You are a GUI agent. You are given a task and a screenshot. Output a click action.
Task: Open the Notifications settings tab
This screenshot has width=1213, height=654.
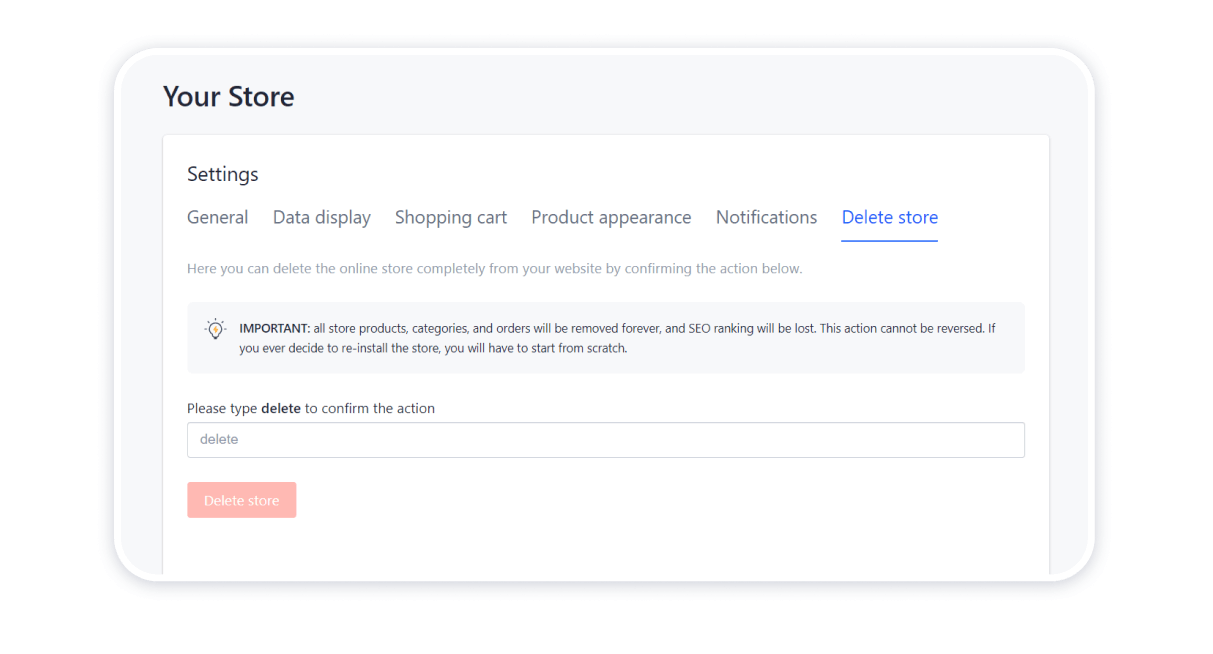click(766, 217)
